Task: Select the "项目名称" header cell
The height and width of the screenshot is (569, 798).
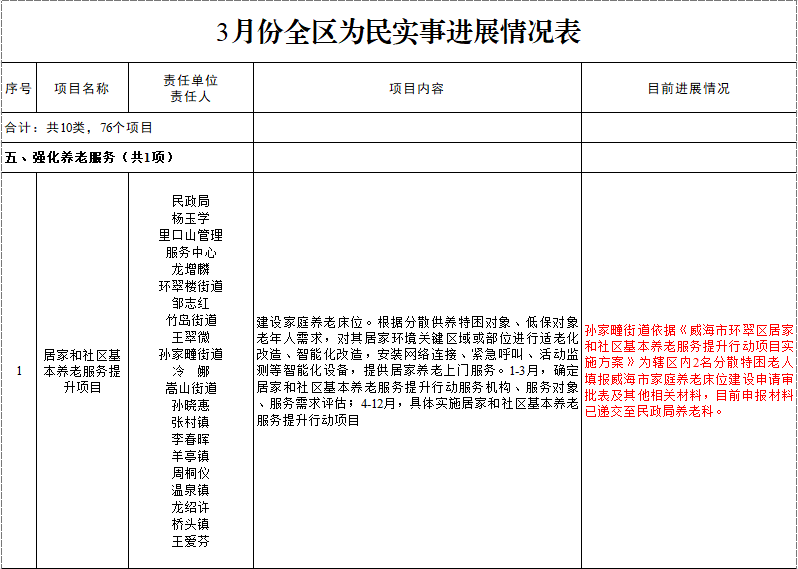Action: [82, 88]
